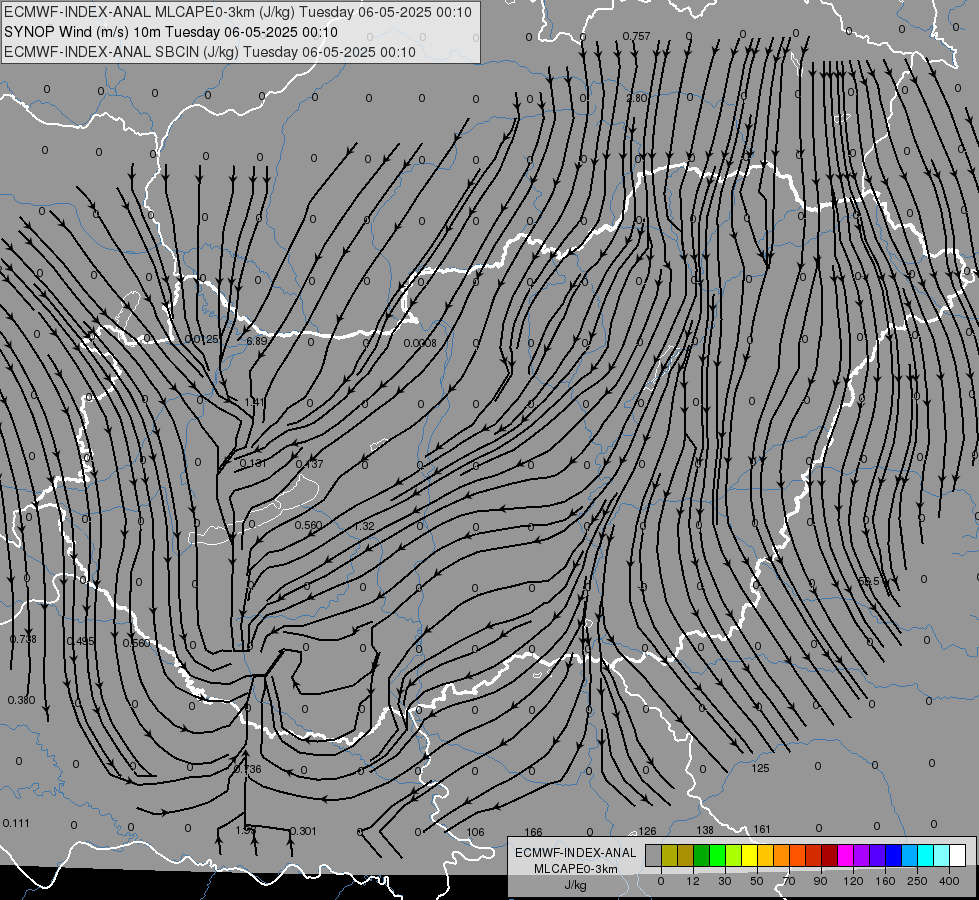Click the map value 0.131
This screenshot has height=900, width=979.
pos(253,463)
